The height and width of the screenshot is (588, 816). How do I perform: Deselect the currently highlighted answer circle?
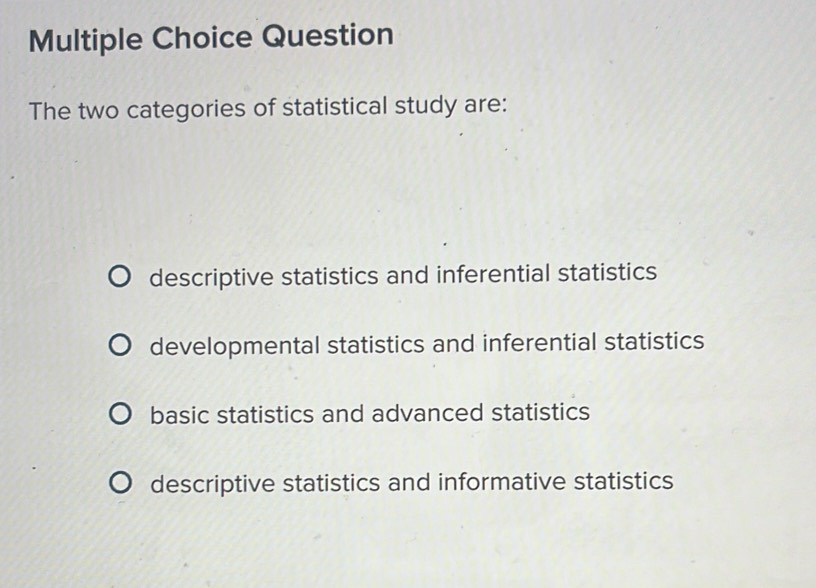pos(121,272)
